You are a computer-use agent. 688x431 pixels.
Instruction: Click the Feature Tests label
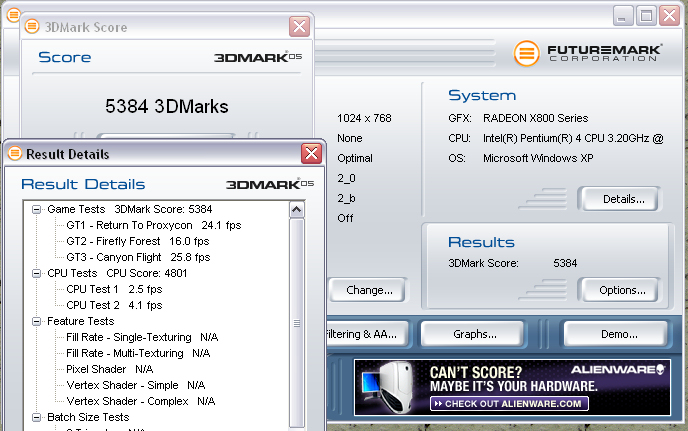tap(81, 321)
